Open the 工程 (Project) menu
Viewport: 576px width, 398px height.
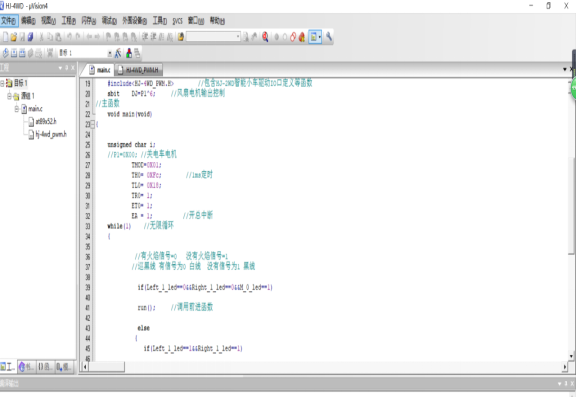pos(69,21)
